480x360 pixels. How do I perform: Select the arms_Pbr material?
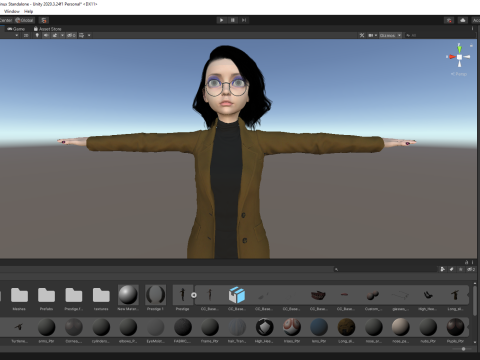[46, 331]
